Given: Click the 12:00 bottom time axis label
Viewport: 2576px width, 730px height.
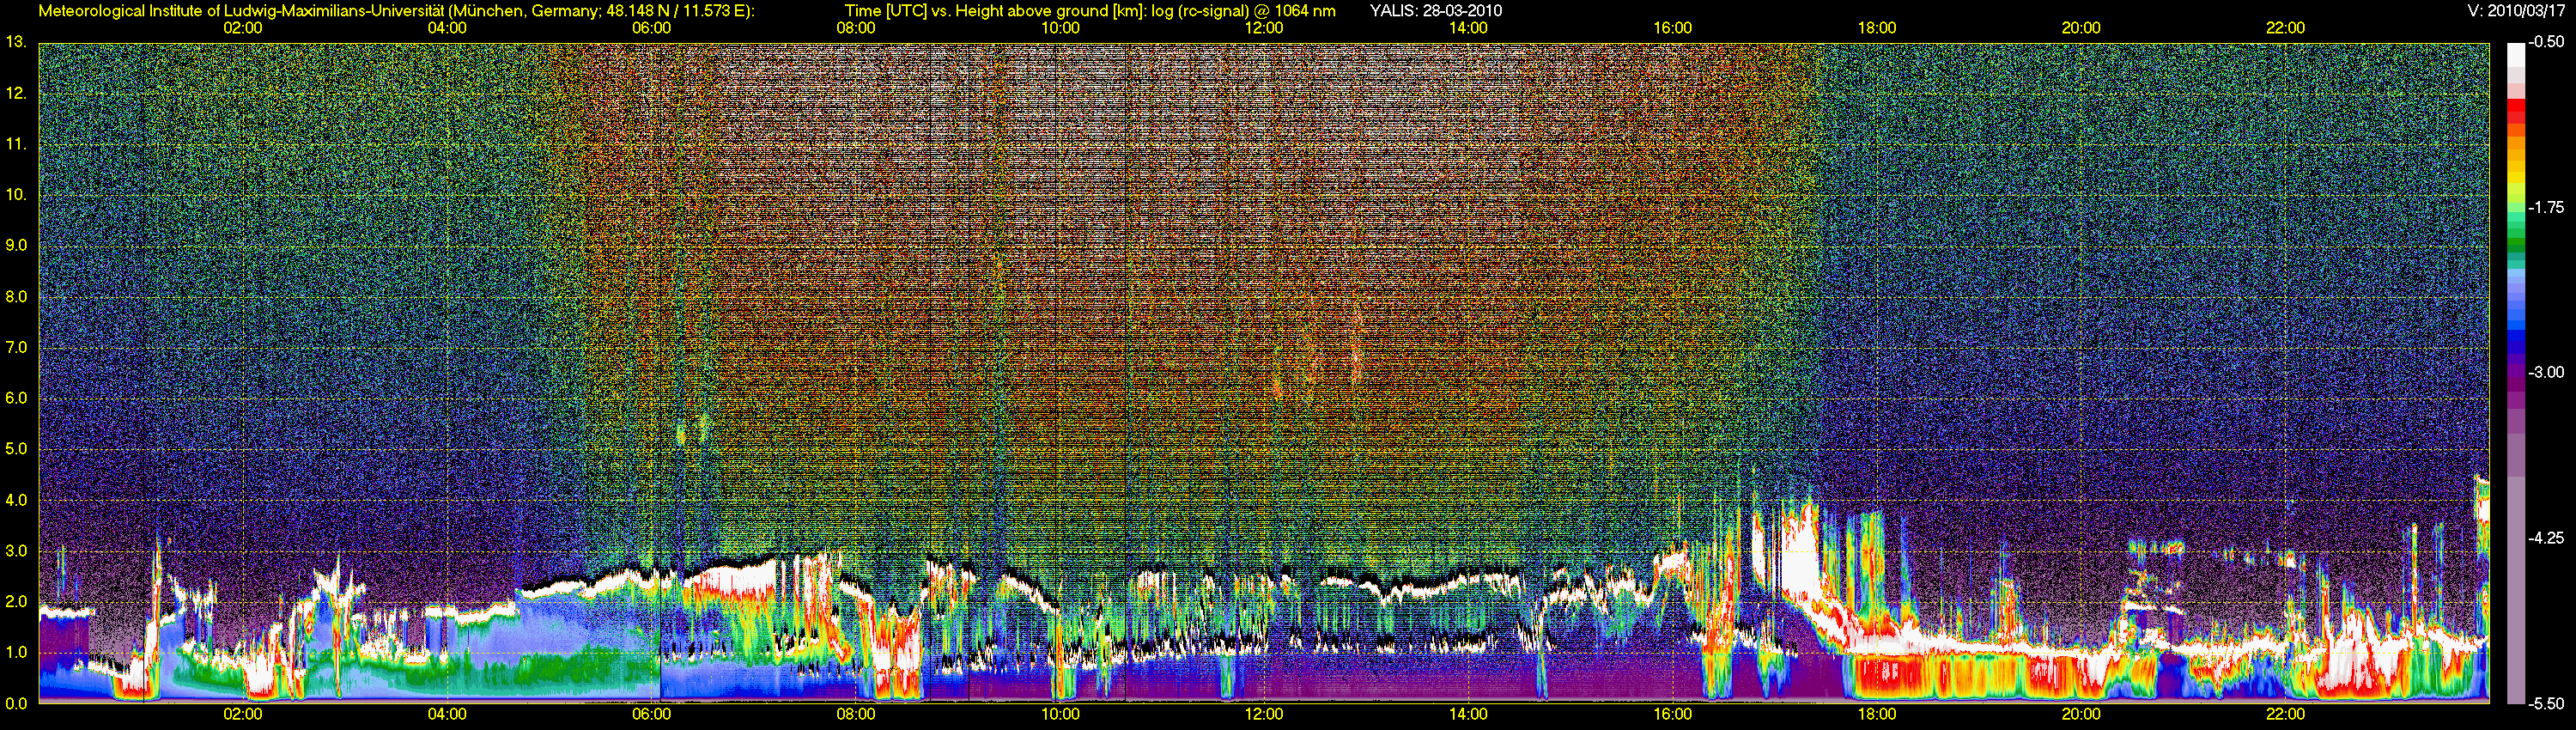Looking at the screenshot, I should point(1264,714).
